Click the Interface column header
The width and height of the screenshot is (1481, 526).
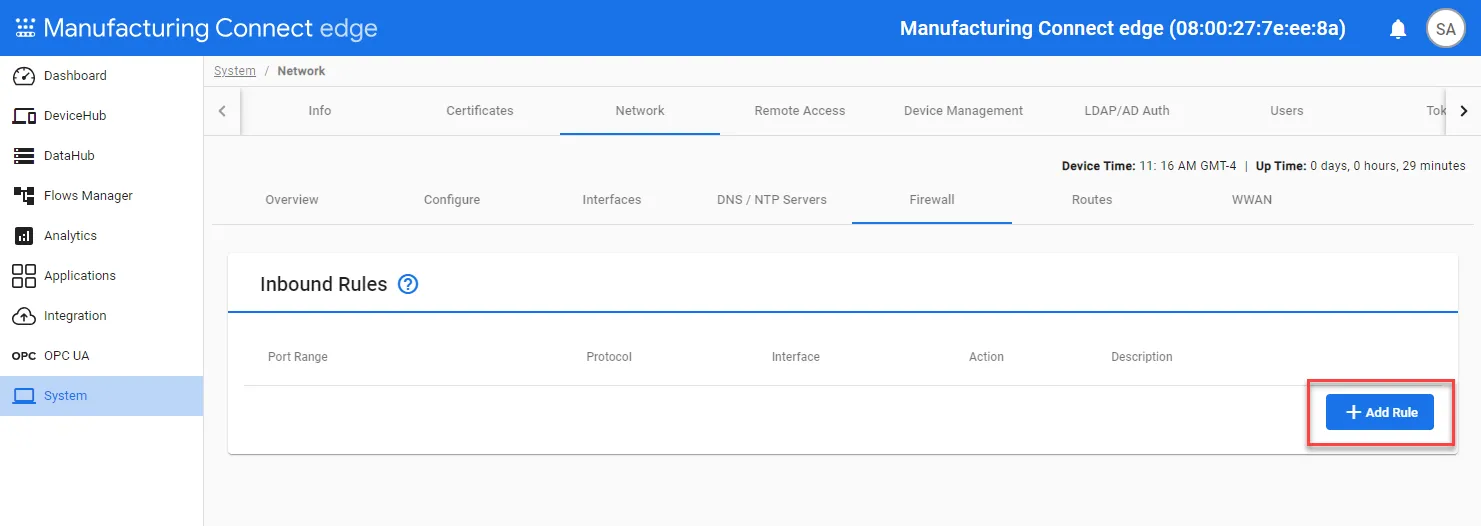click(796, 357)
